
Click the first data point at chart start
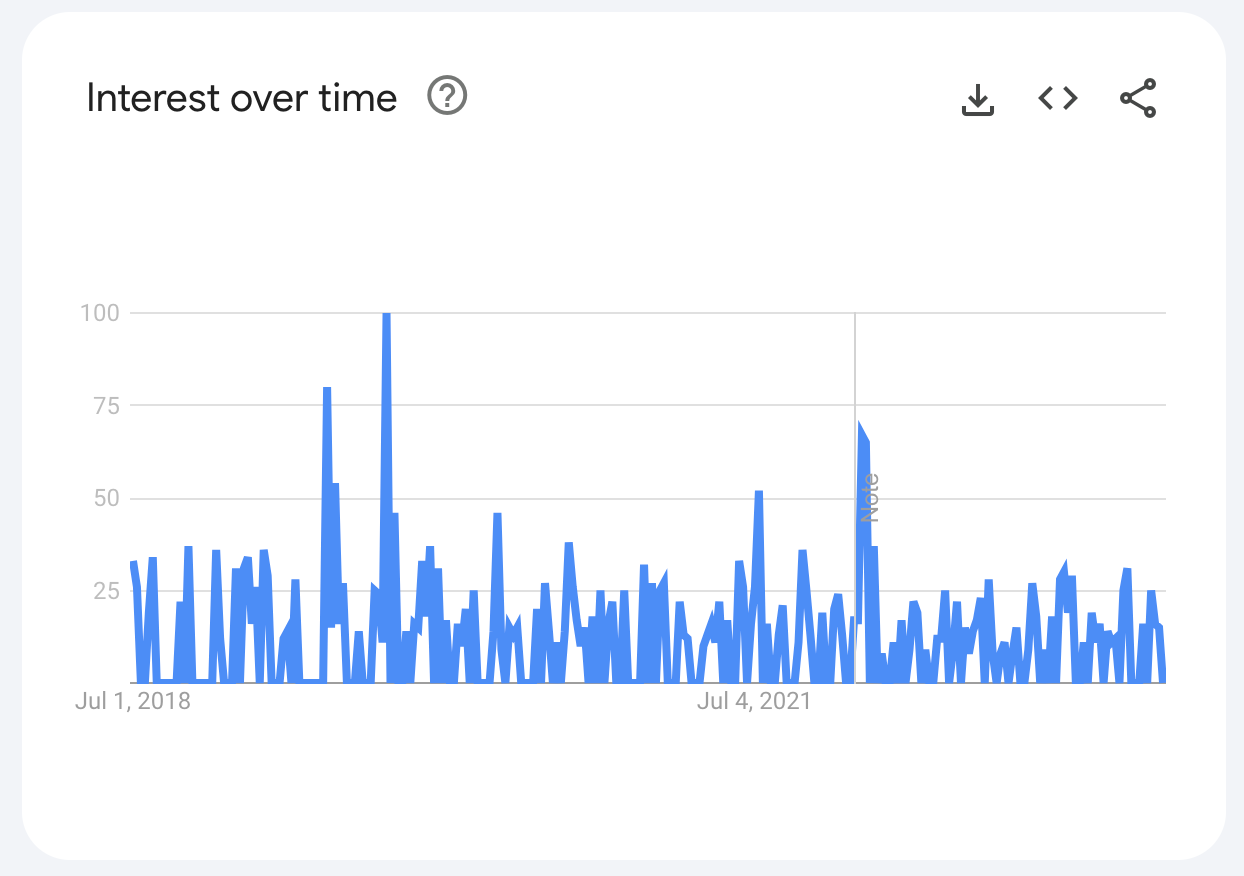coord(132,563)
